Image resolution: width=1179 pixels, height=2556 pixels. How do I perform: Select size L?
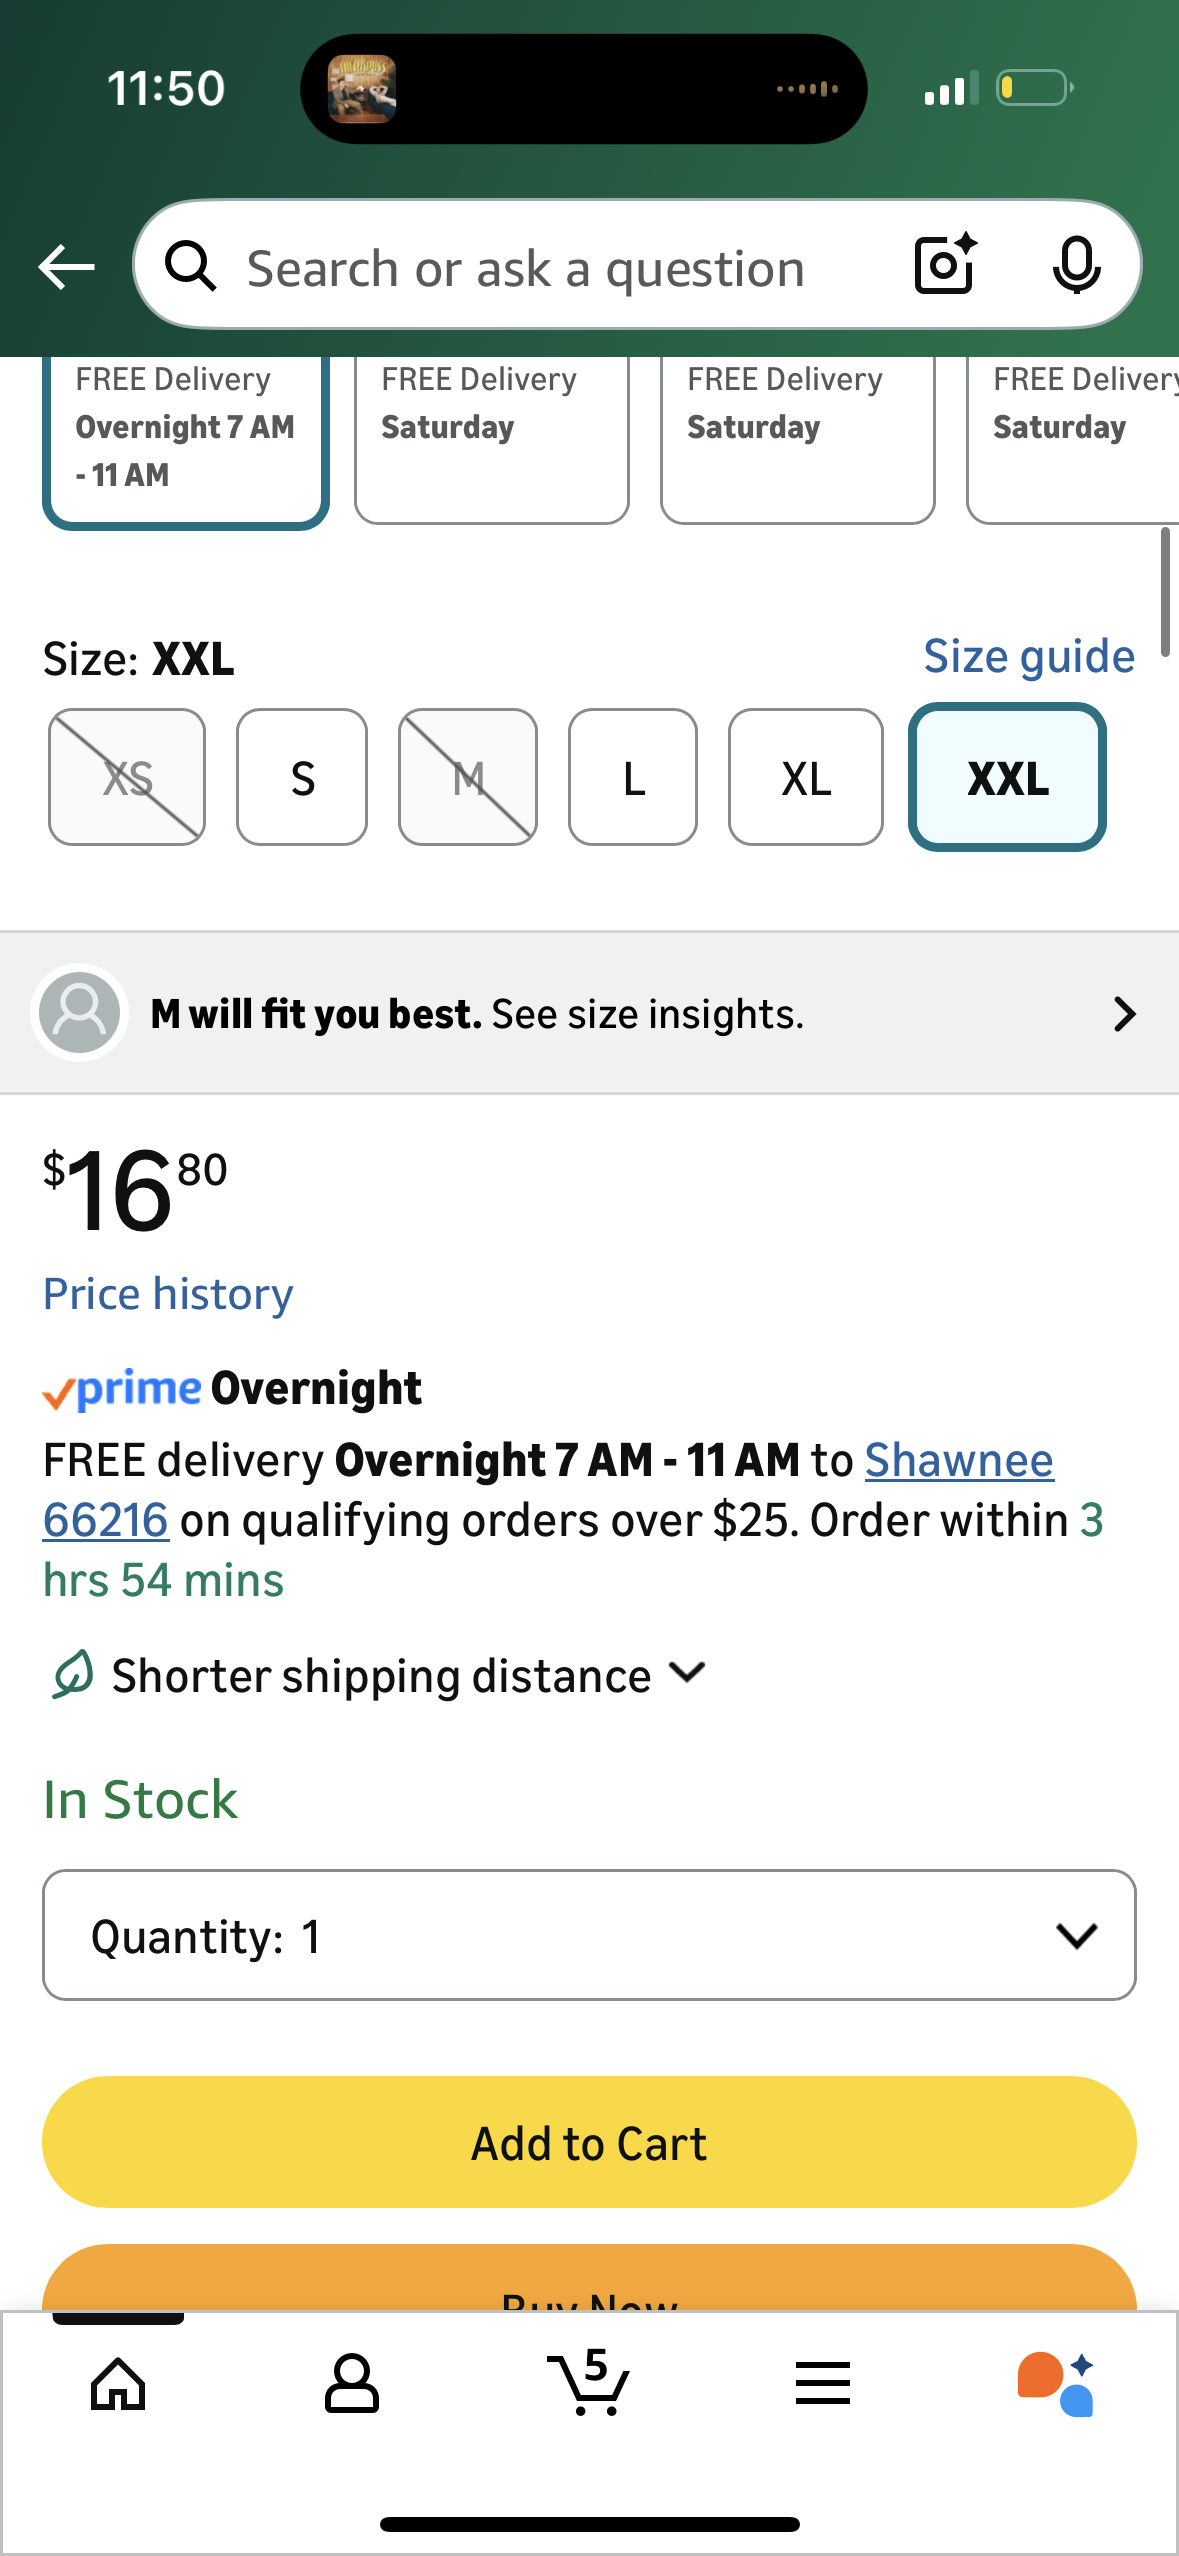(x=633, y=778)
